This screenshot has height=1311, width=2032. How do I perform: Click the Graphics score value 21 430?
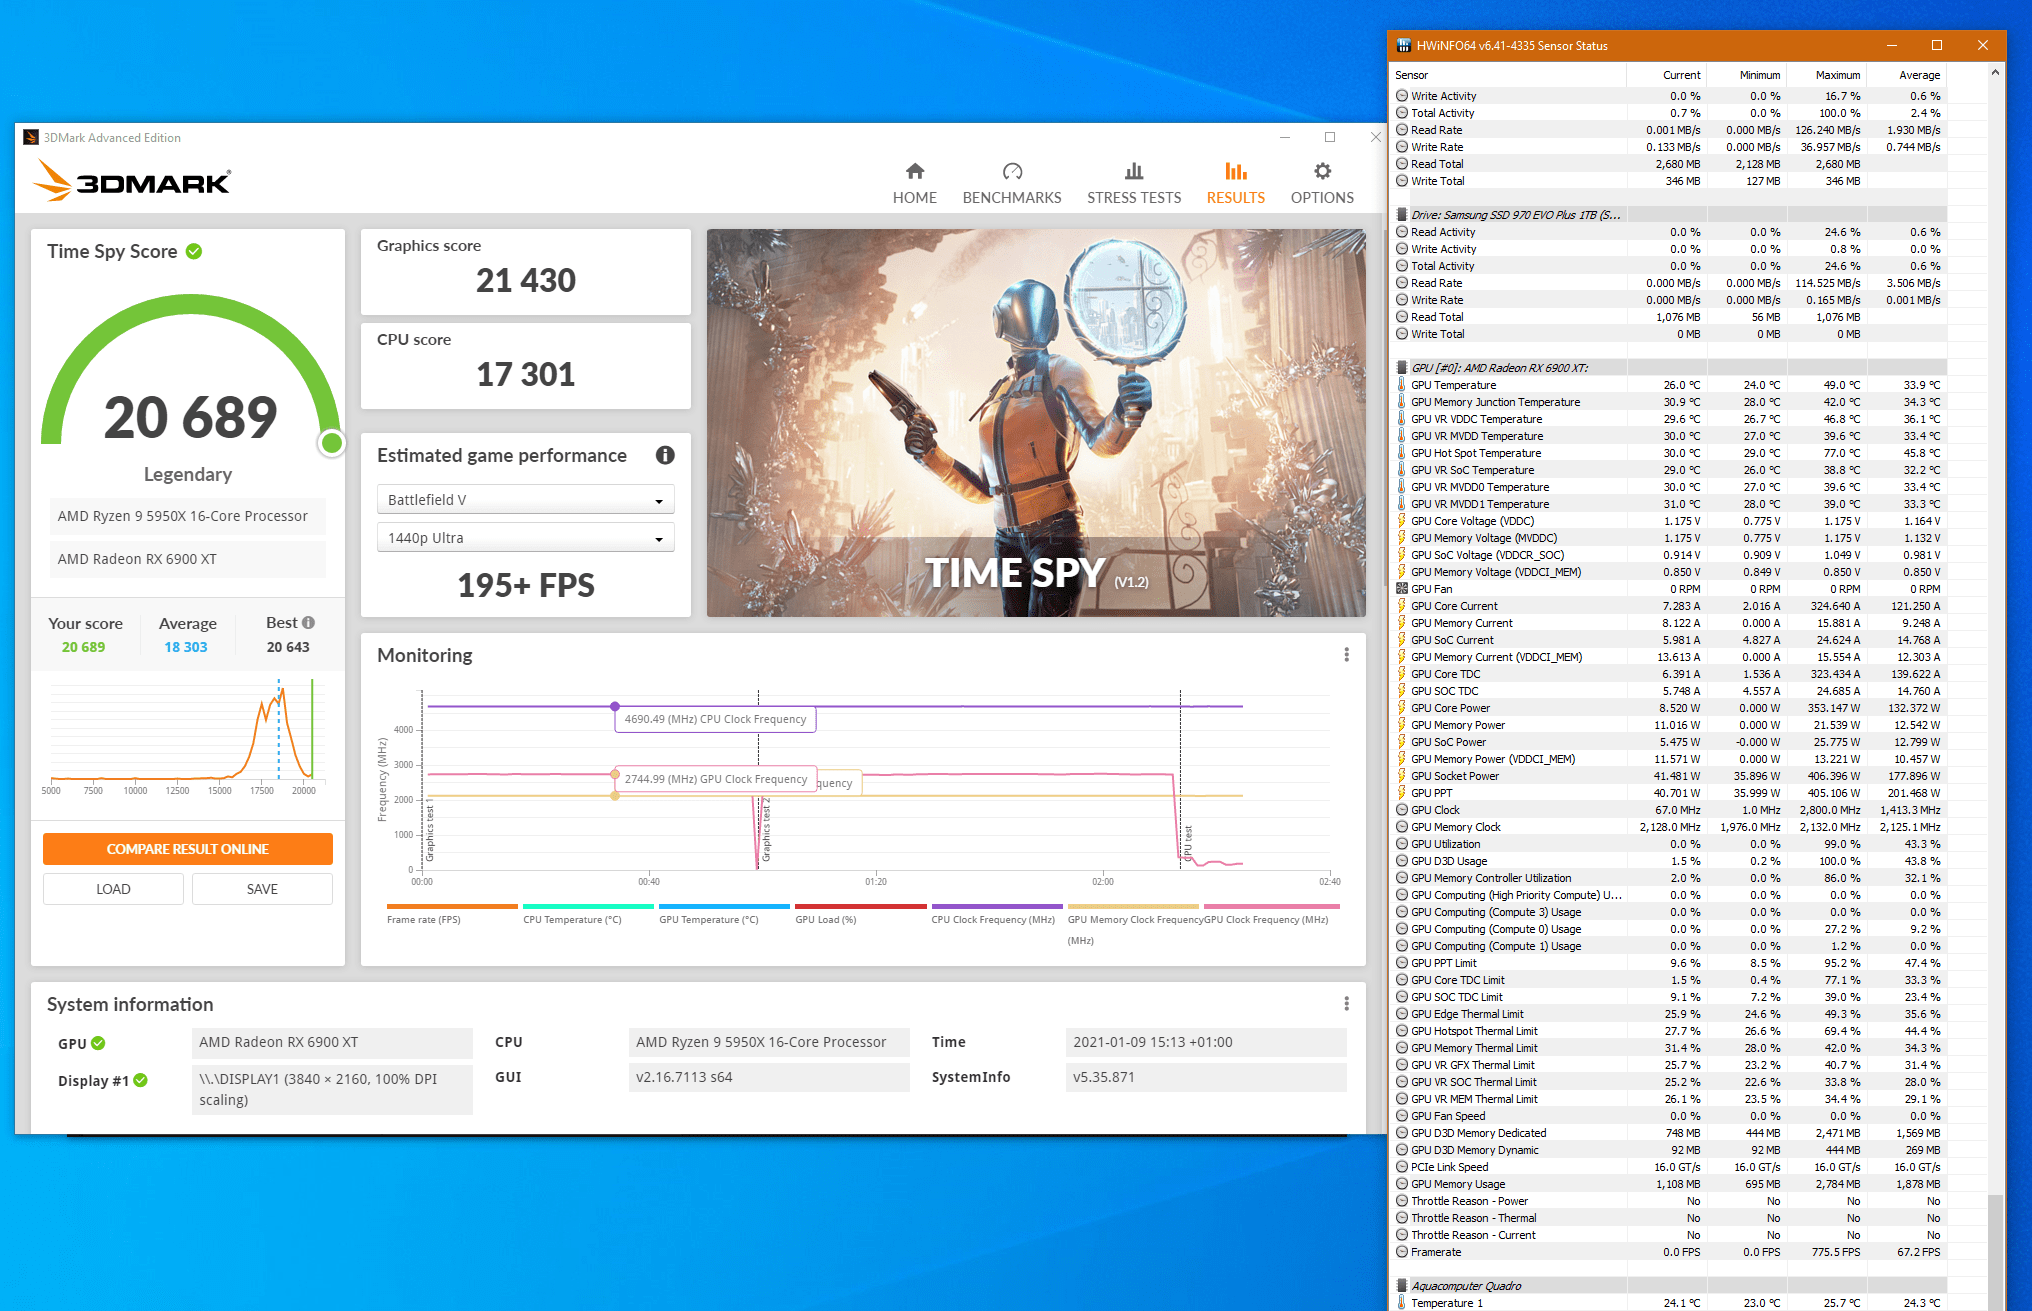[x=526, y=280]
